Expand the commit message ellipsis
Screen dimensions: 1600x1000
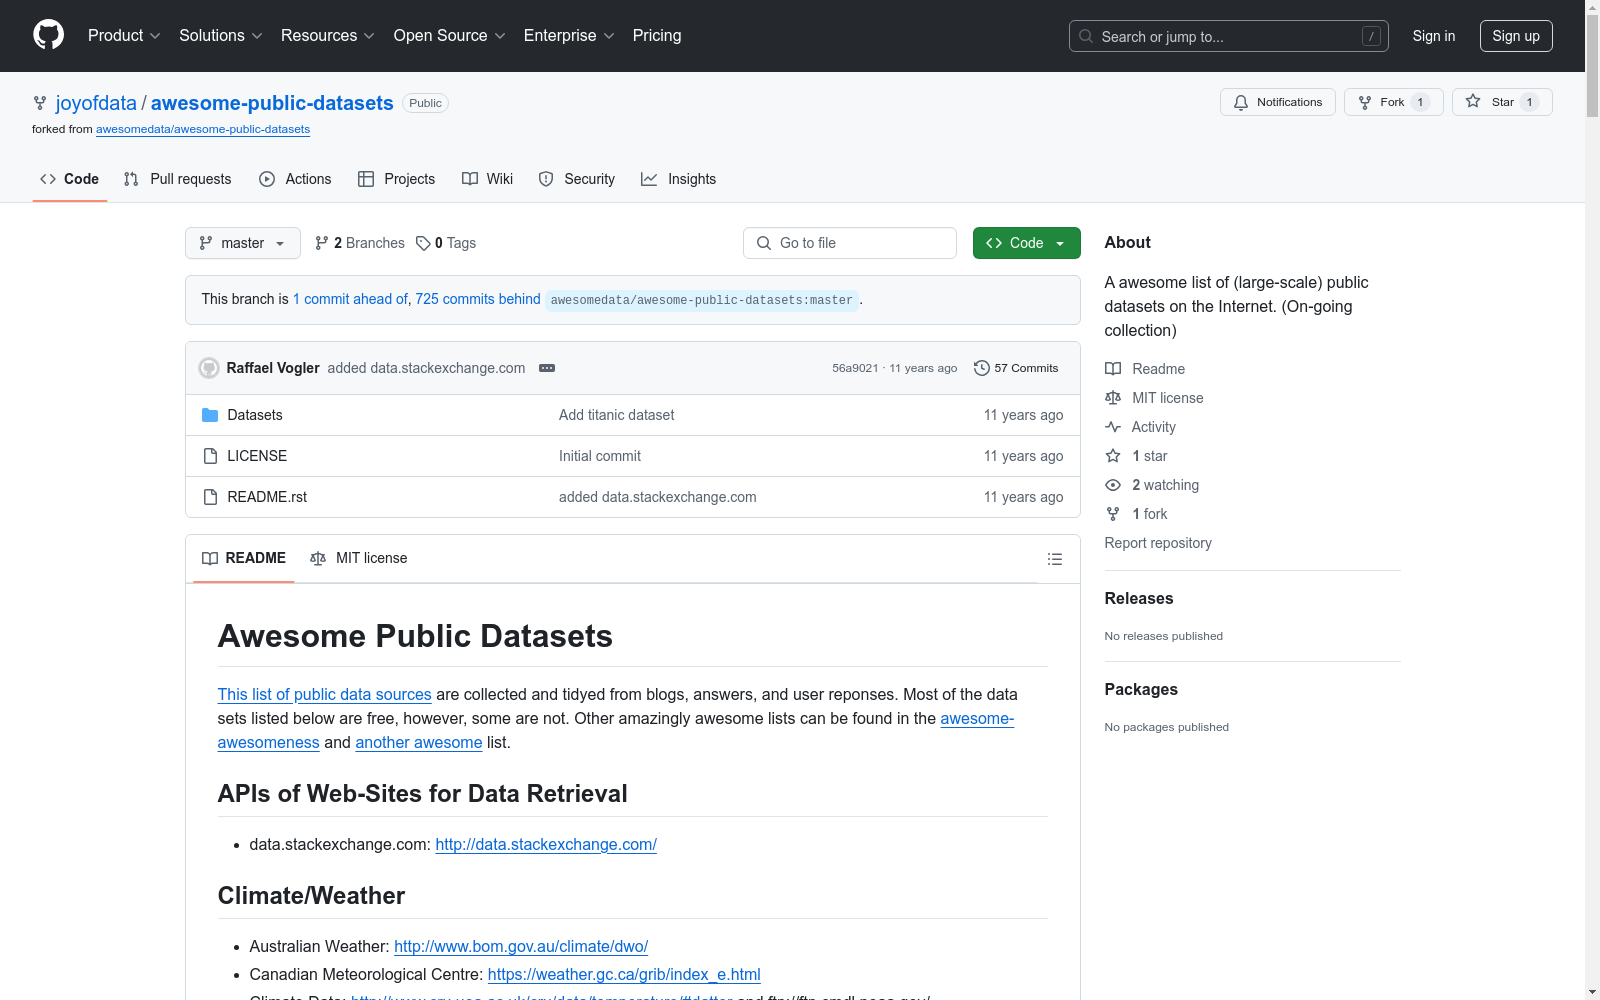coord(547,368)
